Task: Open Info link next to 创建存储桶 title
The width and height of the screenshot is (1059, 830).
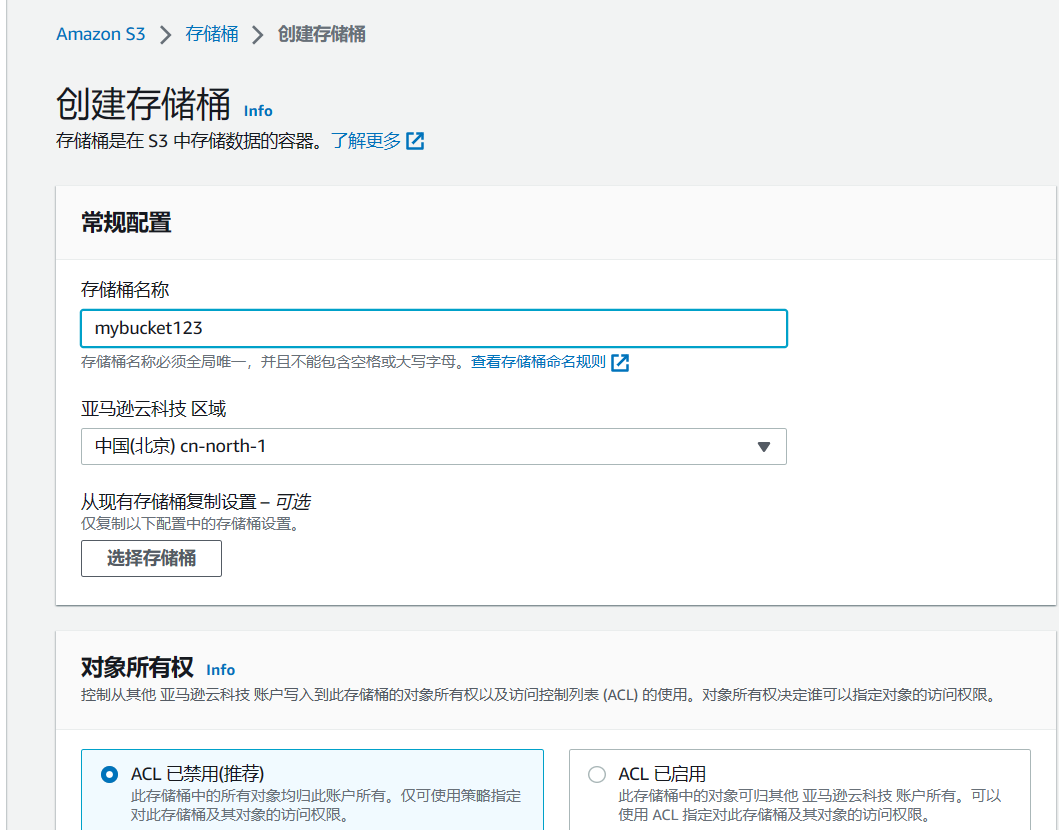Action: (258, 111)
